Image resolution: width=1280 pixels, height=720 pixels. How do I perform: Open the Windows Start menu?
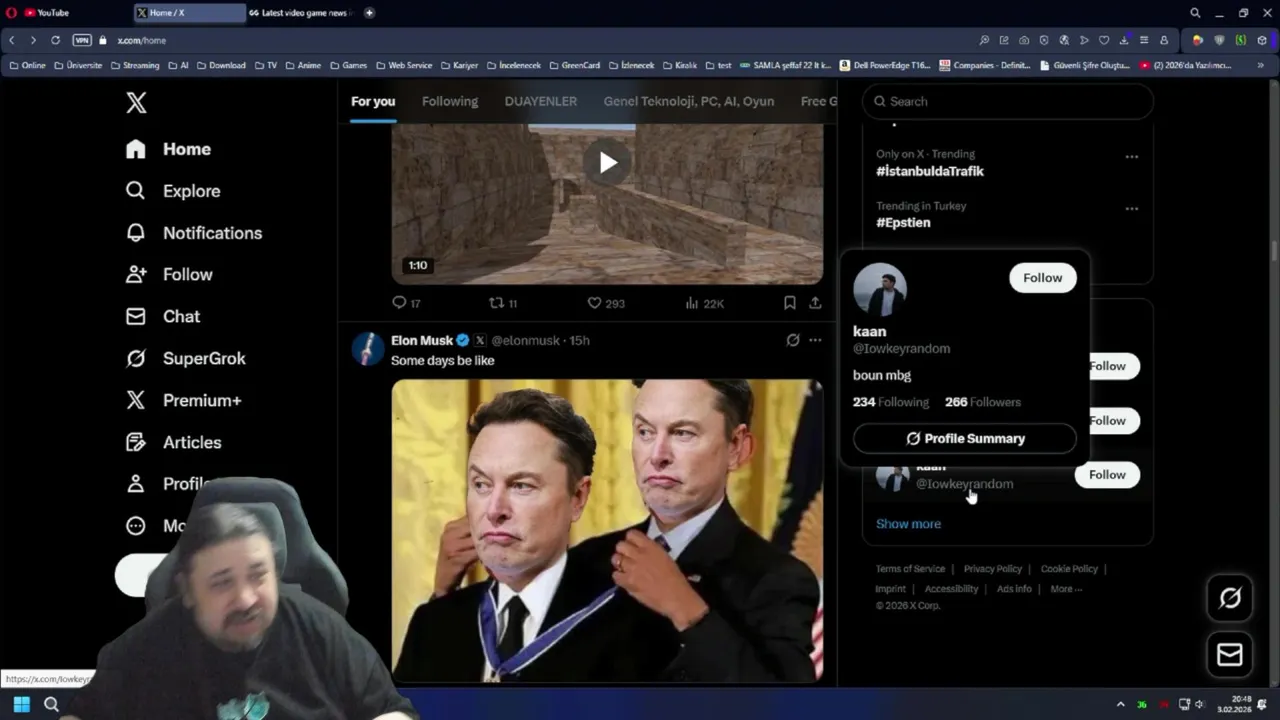[21, 704]
